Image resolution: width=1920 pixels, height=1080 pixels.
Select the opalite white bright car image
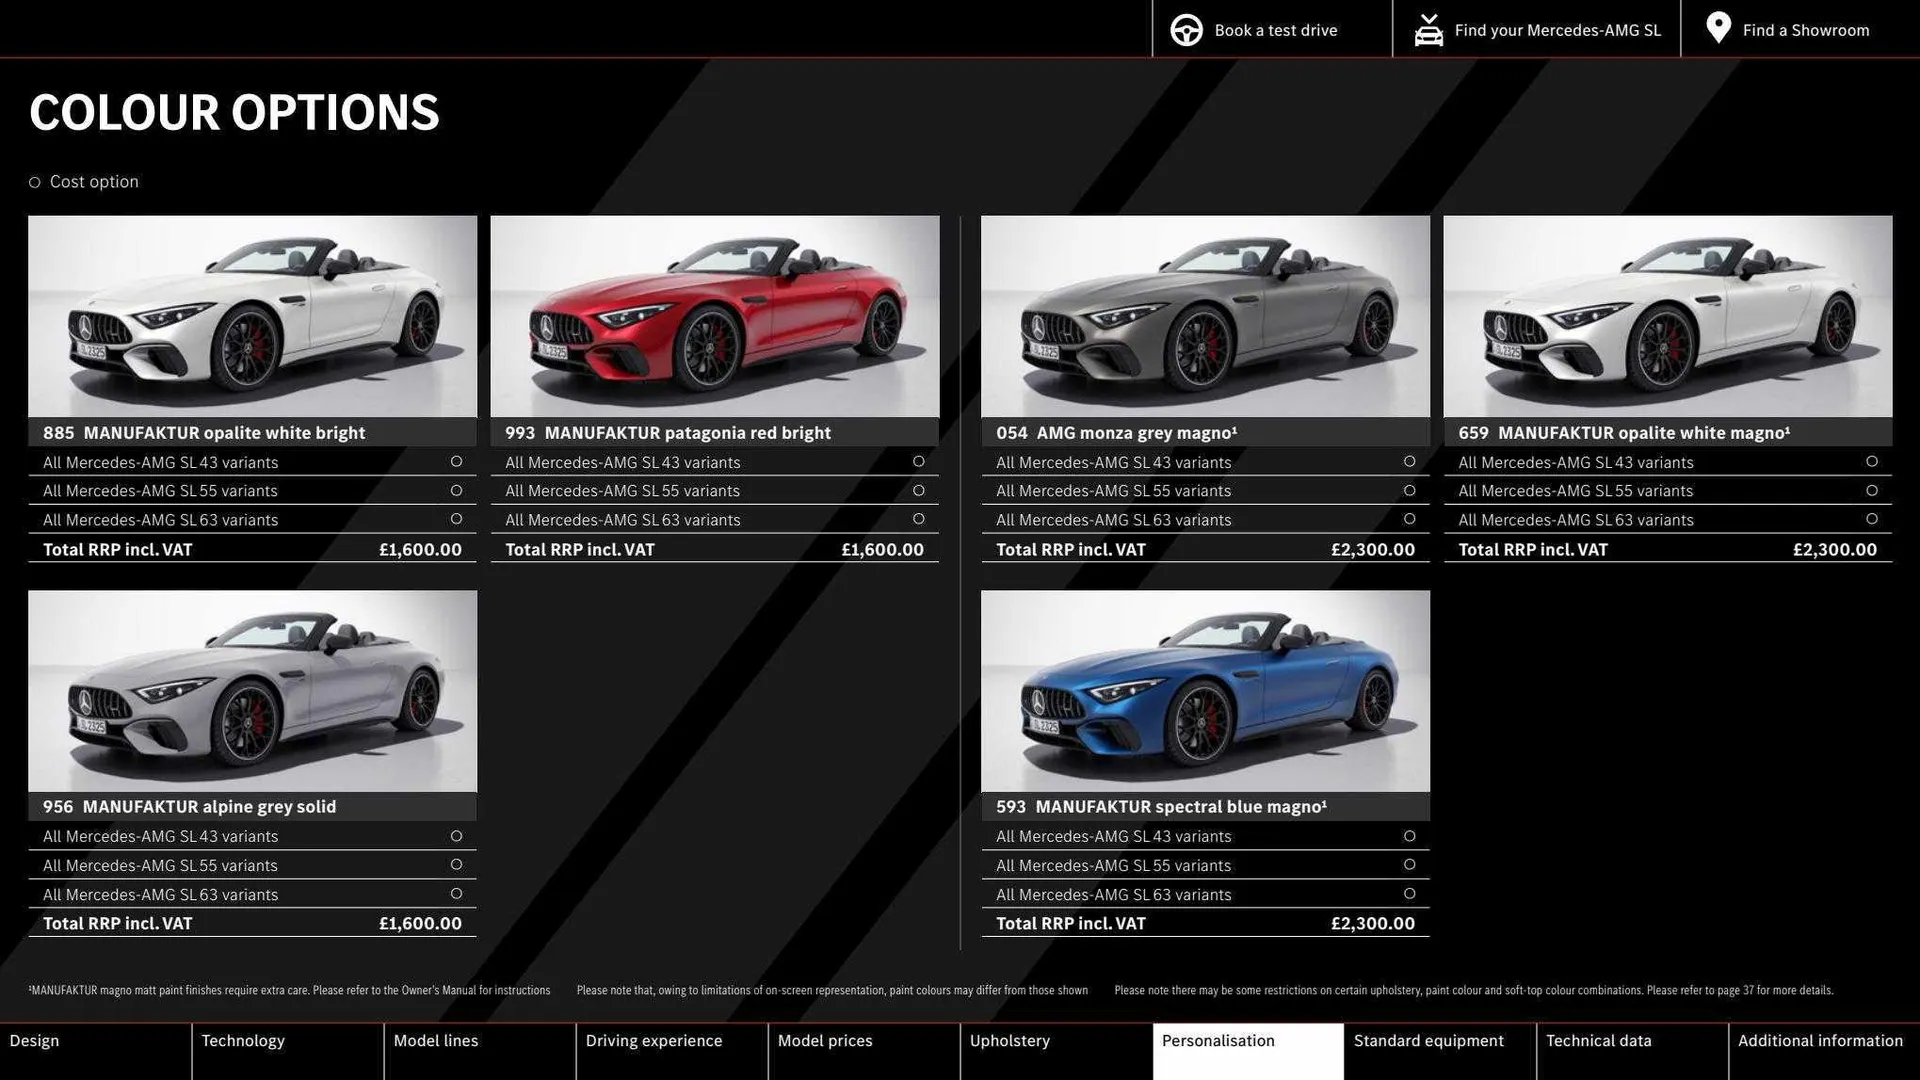(252, 316)
